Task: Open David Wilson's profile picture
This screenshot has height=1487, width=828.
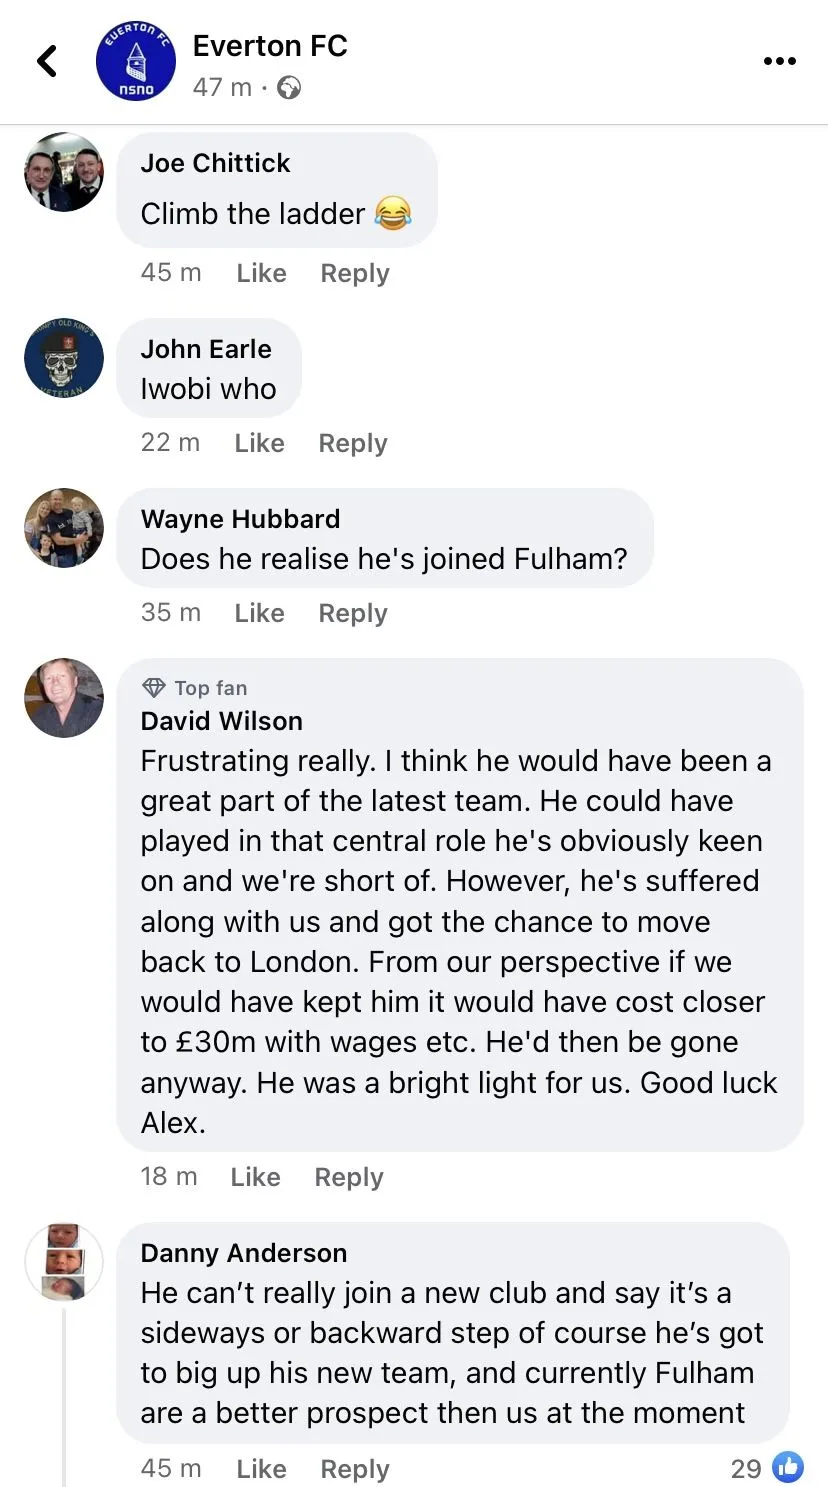Action: pyautogui.click(x=64, y=698)
